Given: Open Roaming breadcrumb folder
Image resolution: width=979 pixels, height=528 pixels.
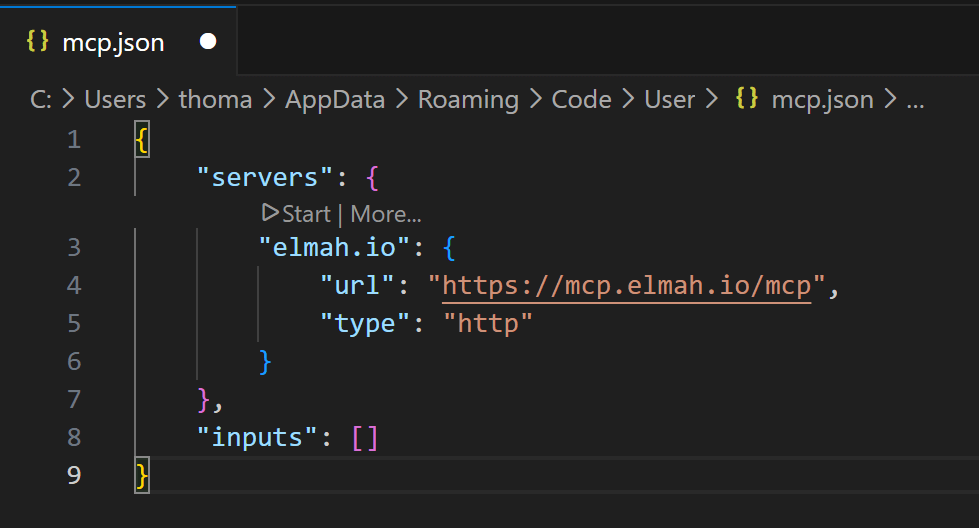Looking at the screenshot, I should pyautogui.click(x=468, y=100).
